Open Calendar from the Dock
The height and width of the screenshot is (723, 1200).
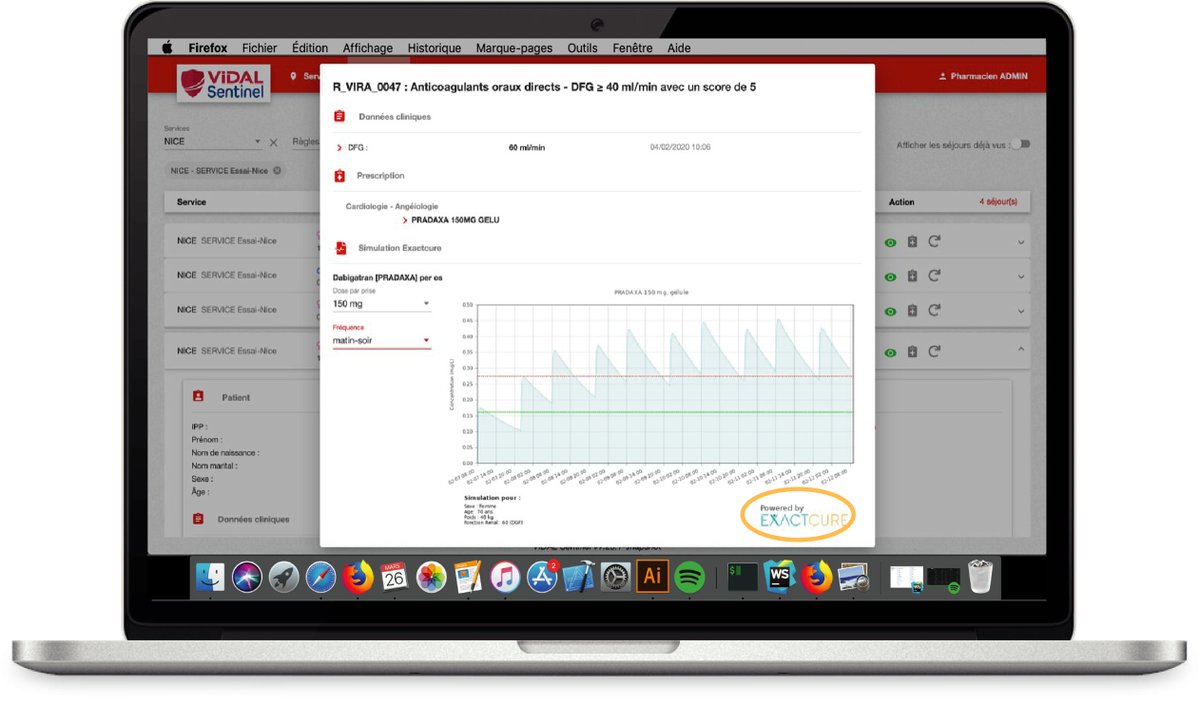pyautogui.click(x=394, y=576)
